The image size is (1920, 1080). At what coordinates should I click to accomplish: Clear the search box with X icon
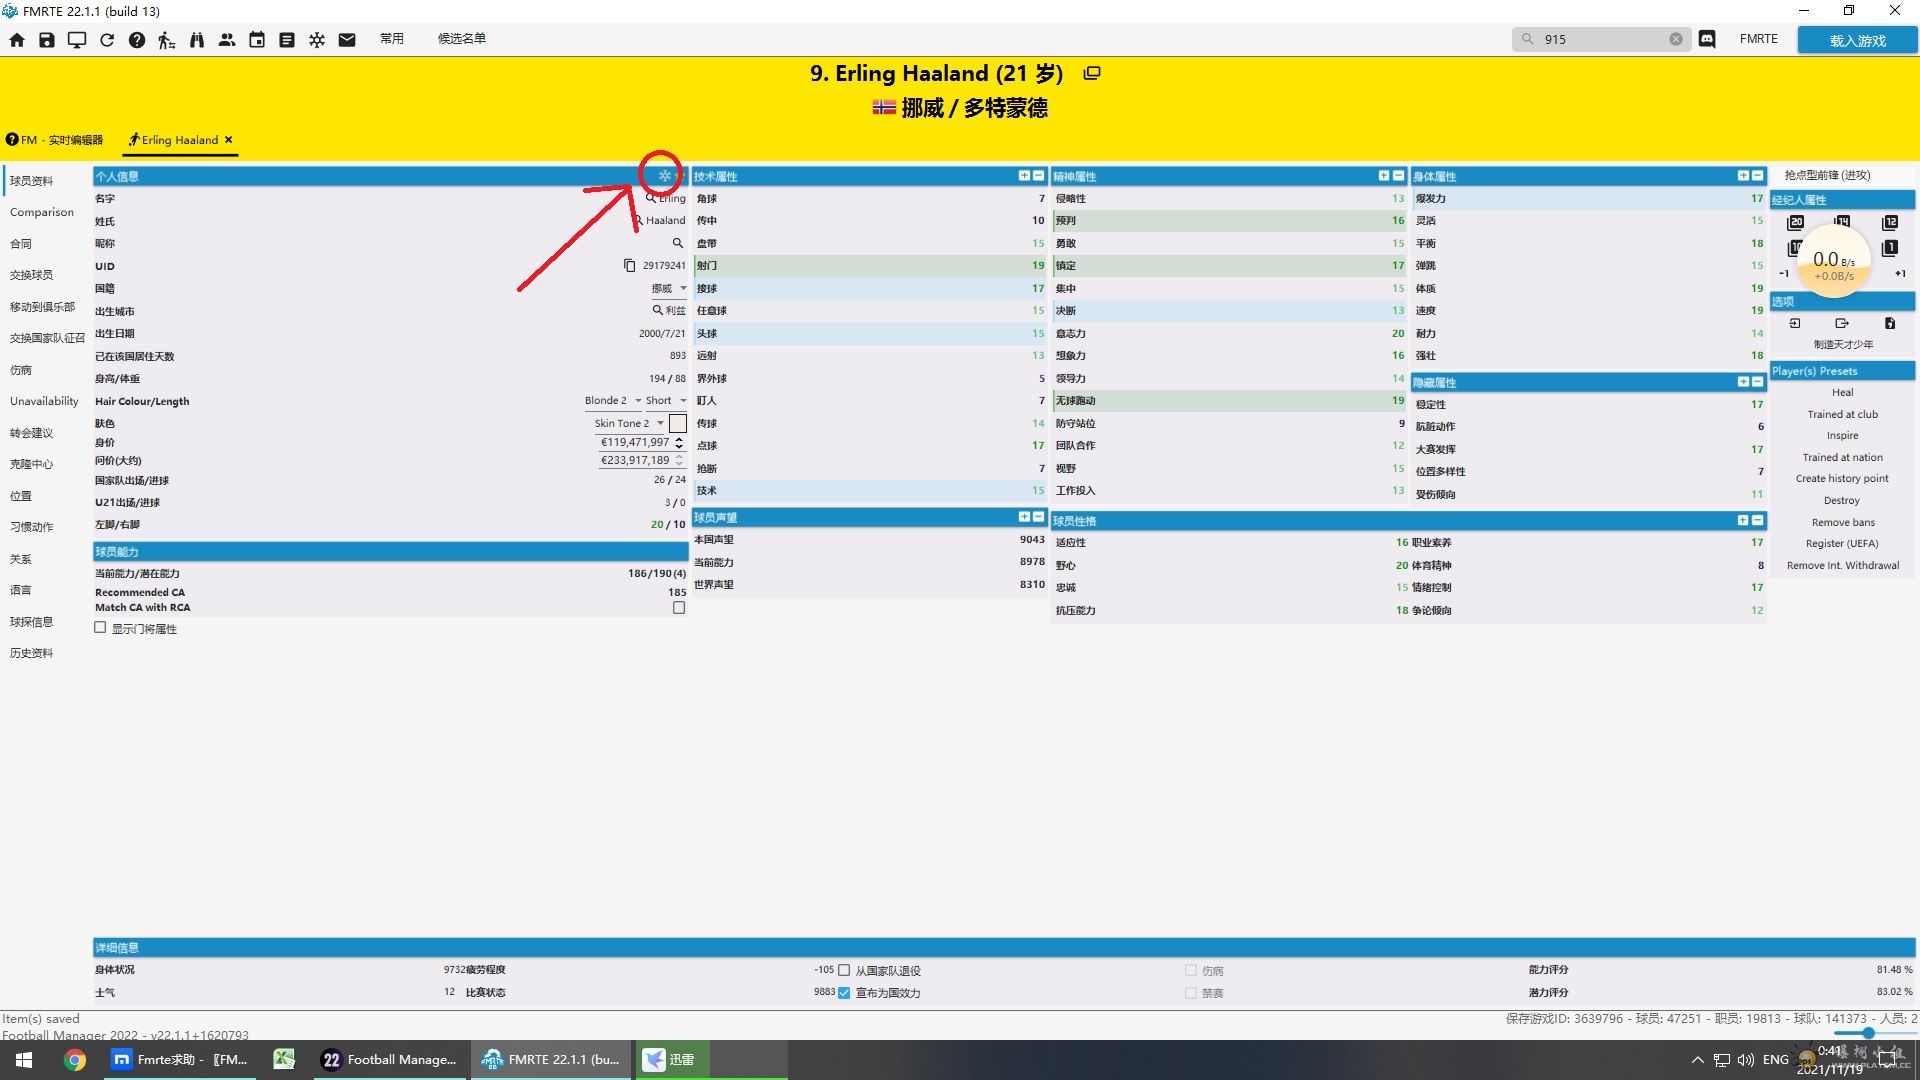[1676, 39]
